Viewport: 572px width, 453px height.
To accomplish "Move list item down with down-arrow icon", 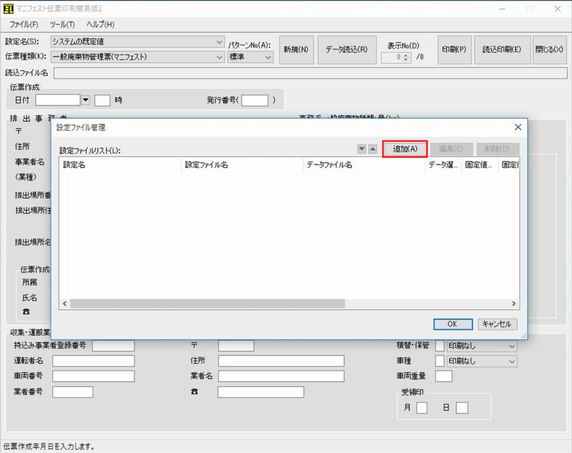I will pos(361,149).
